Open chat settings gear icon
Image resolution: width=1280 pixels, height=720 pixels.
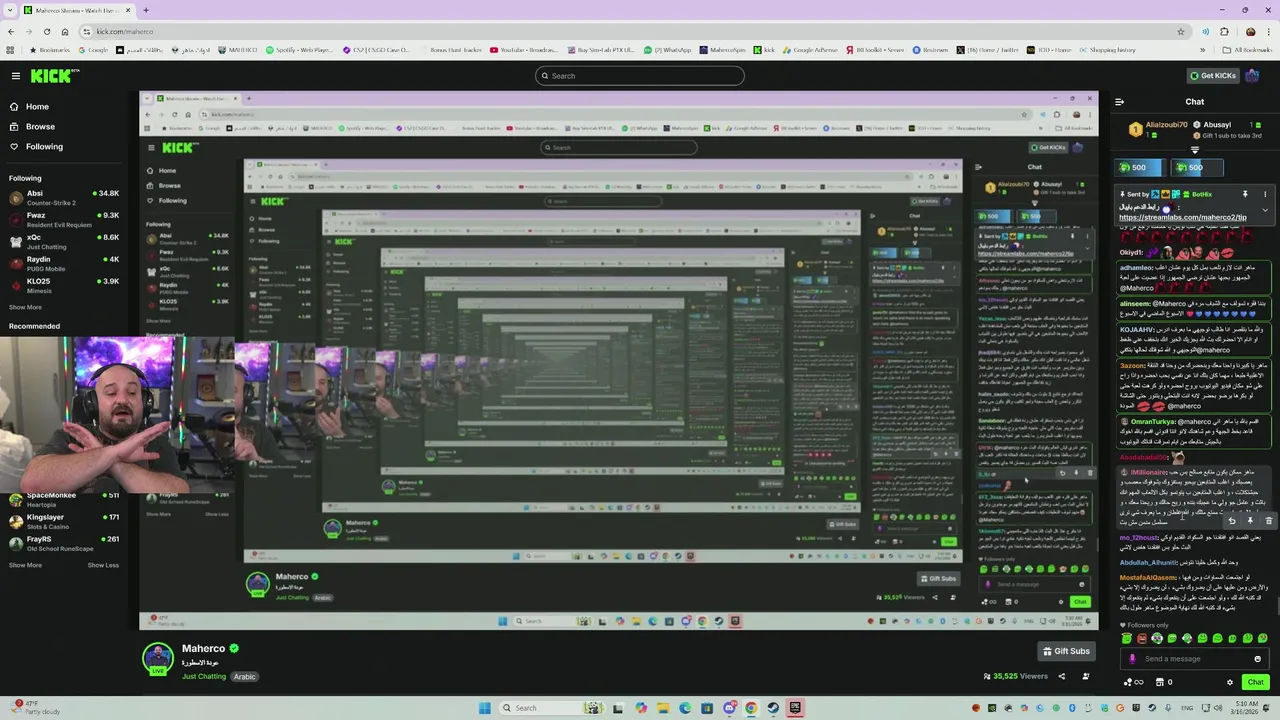click(1230, 682)
